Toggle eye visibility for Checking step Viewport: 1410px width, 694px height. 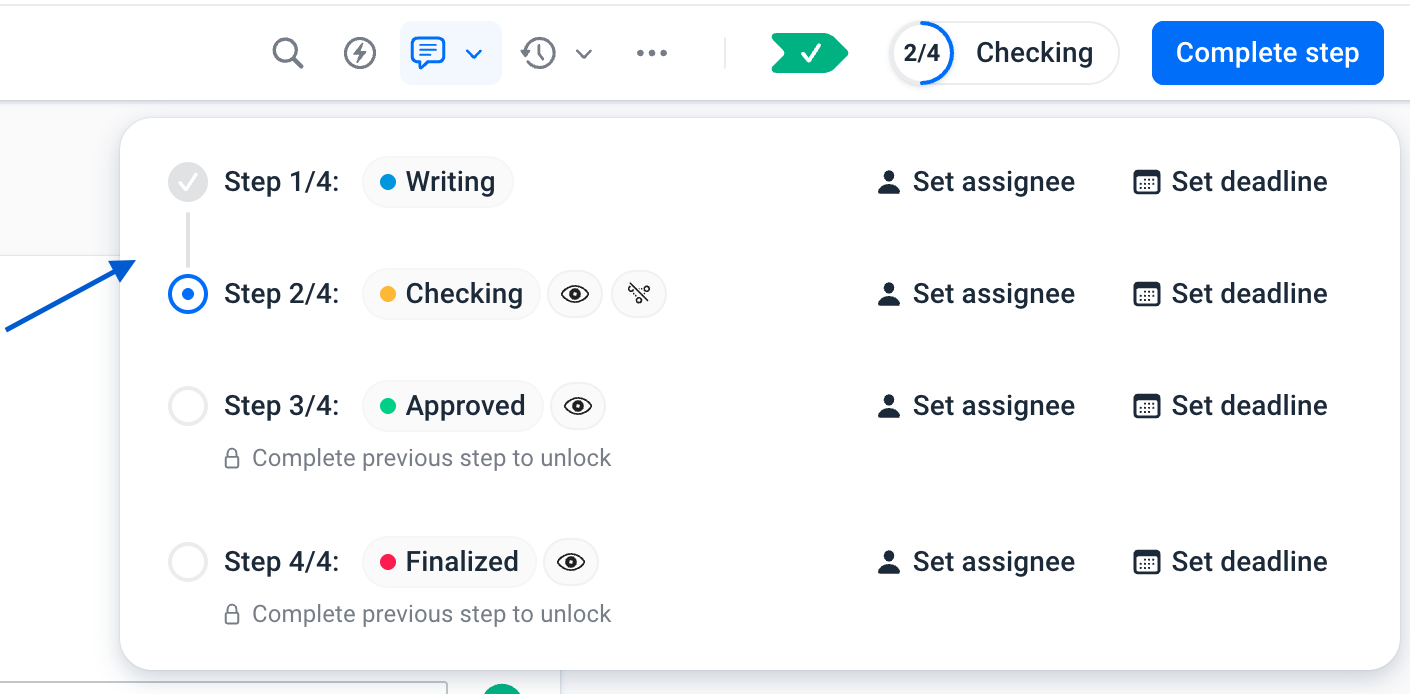pyautogui.click(x=575, y=294)
